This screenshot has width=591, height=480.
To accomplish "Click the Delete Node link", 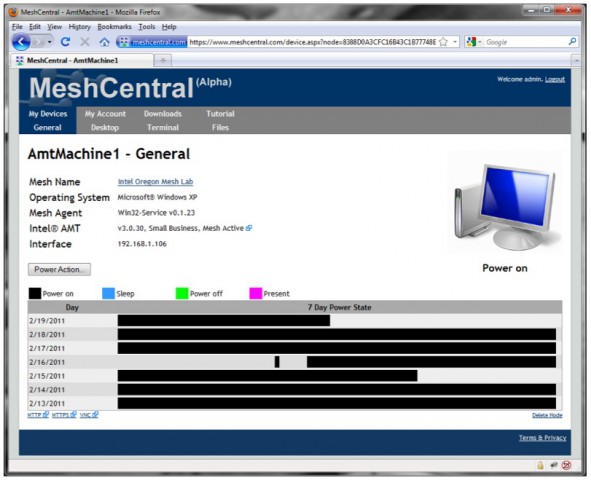I will click(547, 415).
